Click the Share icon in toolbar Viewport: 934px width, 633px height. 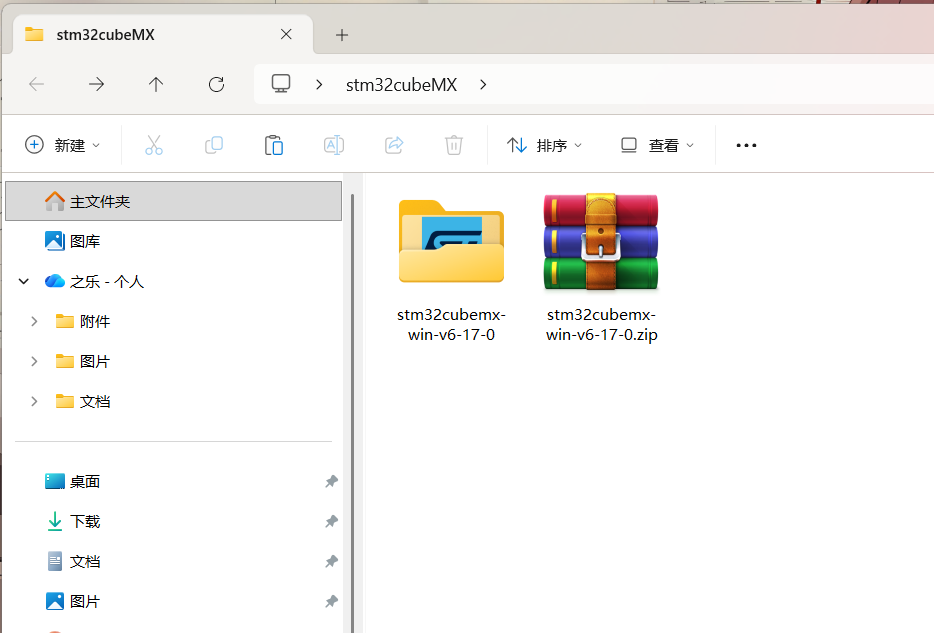[x=394, y=145]
